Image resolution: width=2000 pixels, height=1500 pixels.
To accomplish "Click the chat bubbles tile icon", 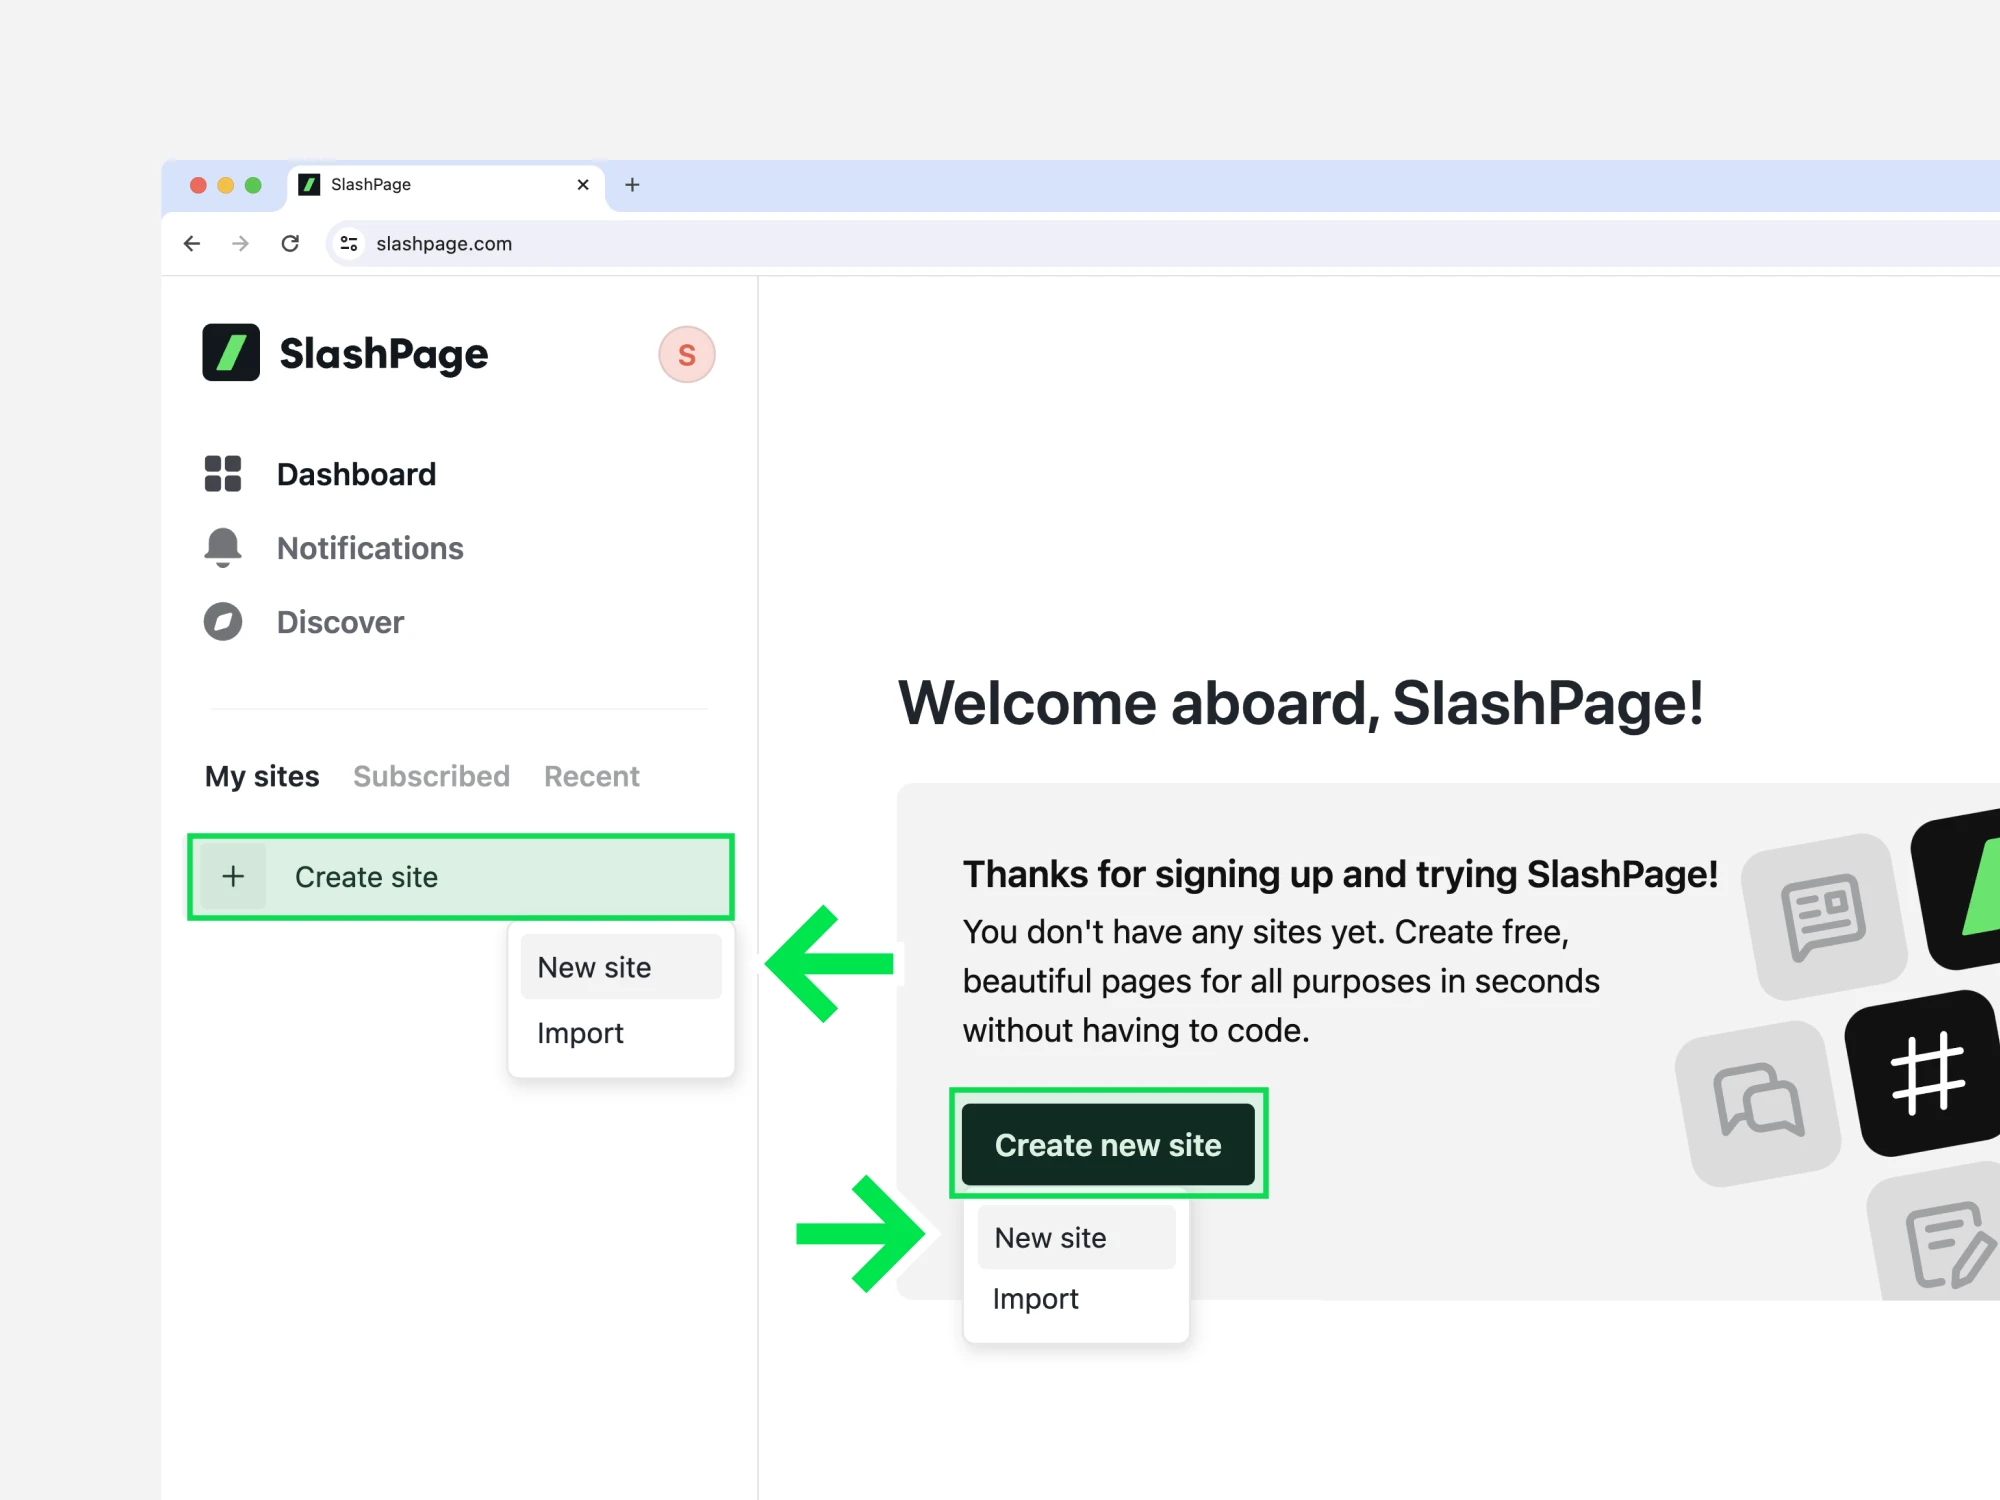I will (1760, 1102).
